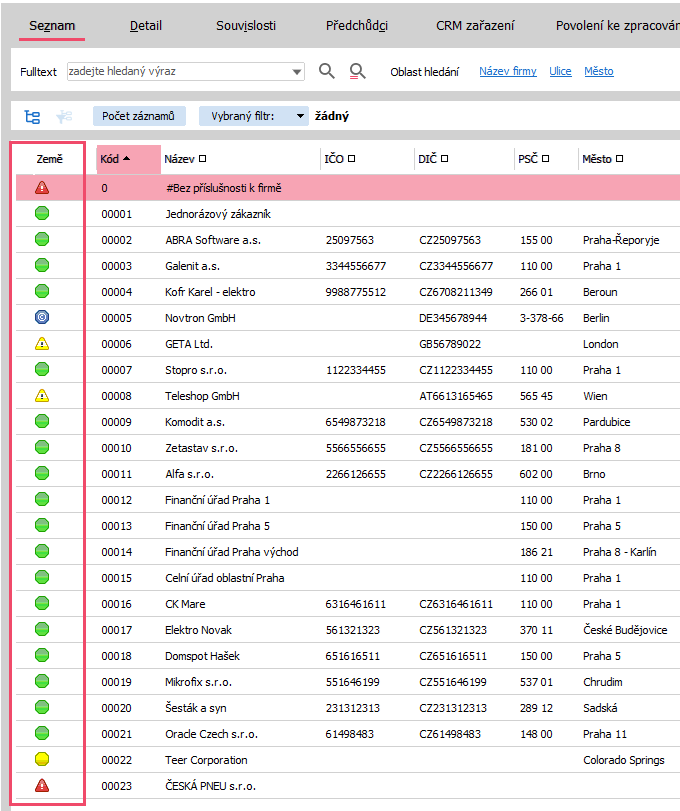Click green status icon for ABRA Software
The image size is (680, 811).
pyautogui.click(x=42, y=240)
